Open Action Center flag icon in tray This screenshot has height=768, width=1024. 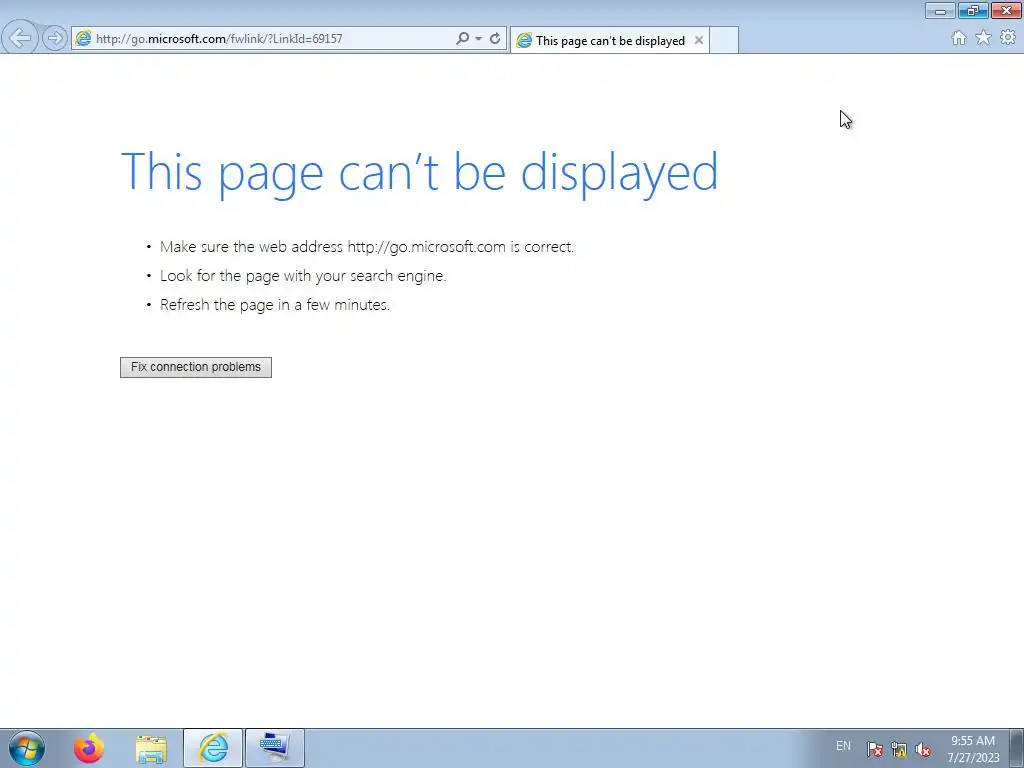coord(875,749)
